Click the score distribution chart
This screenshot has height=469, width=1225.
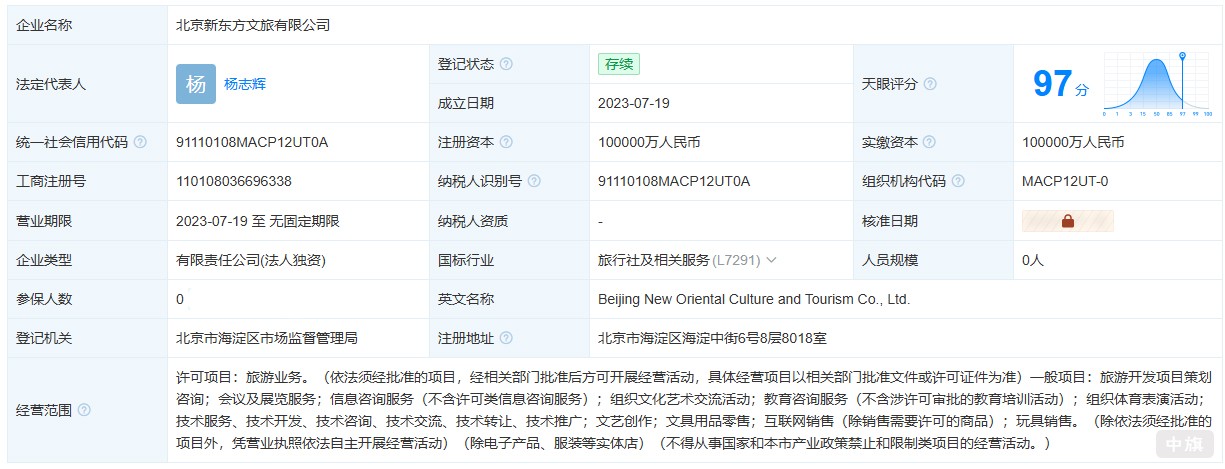coord(1155,84)
